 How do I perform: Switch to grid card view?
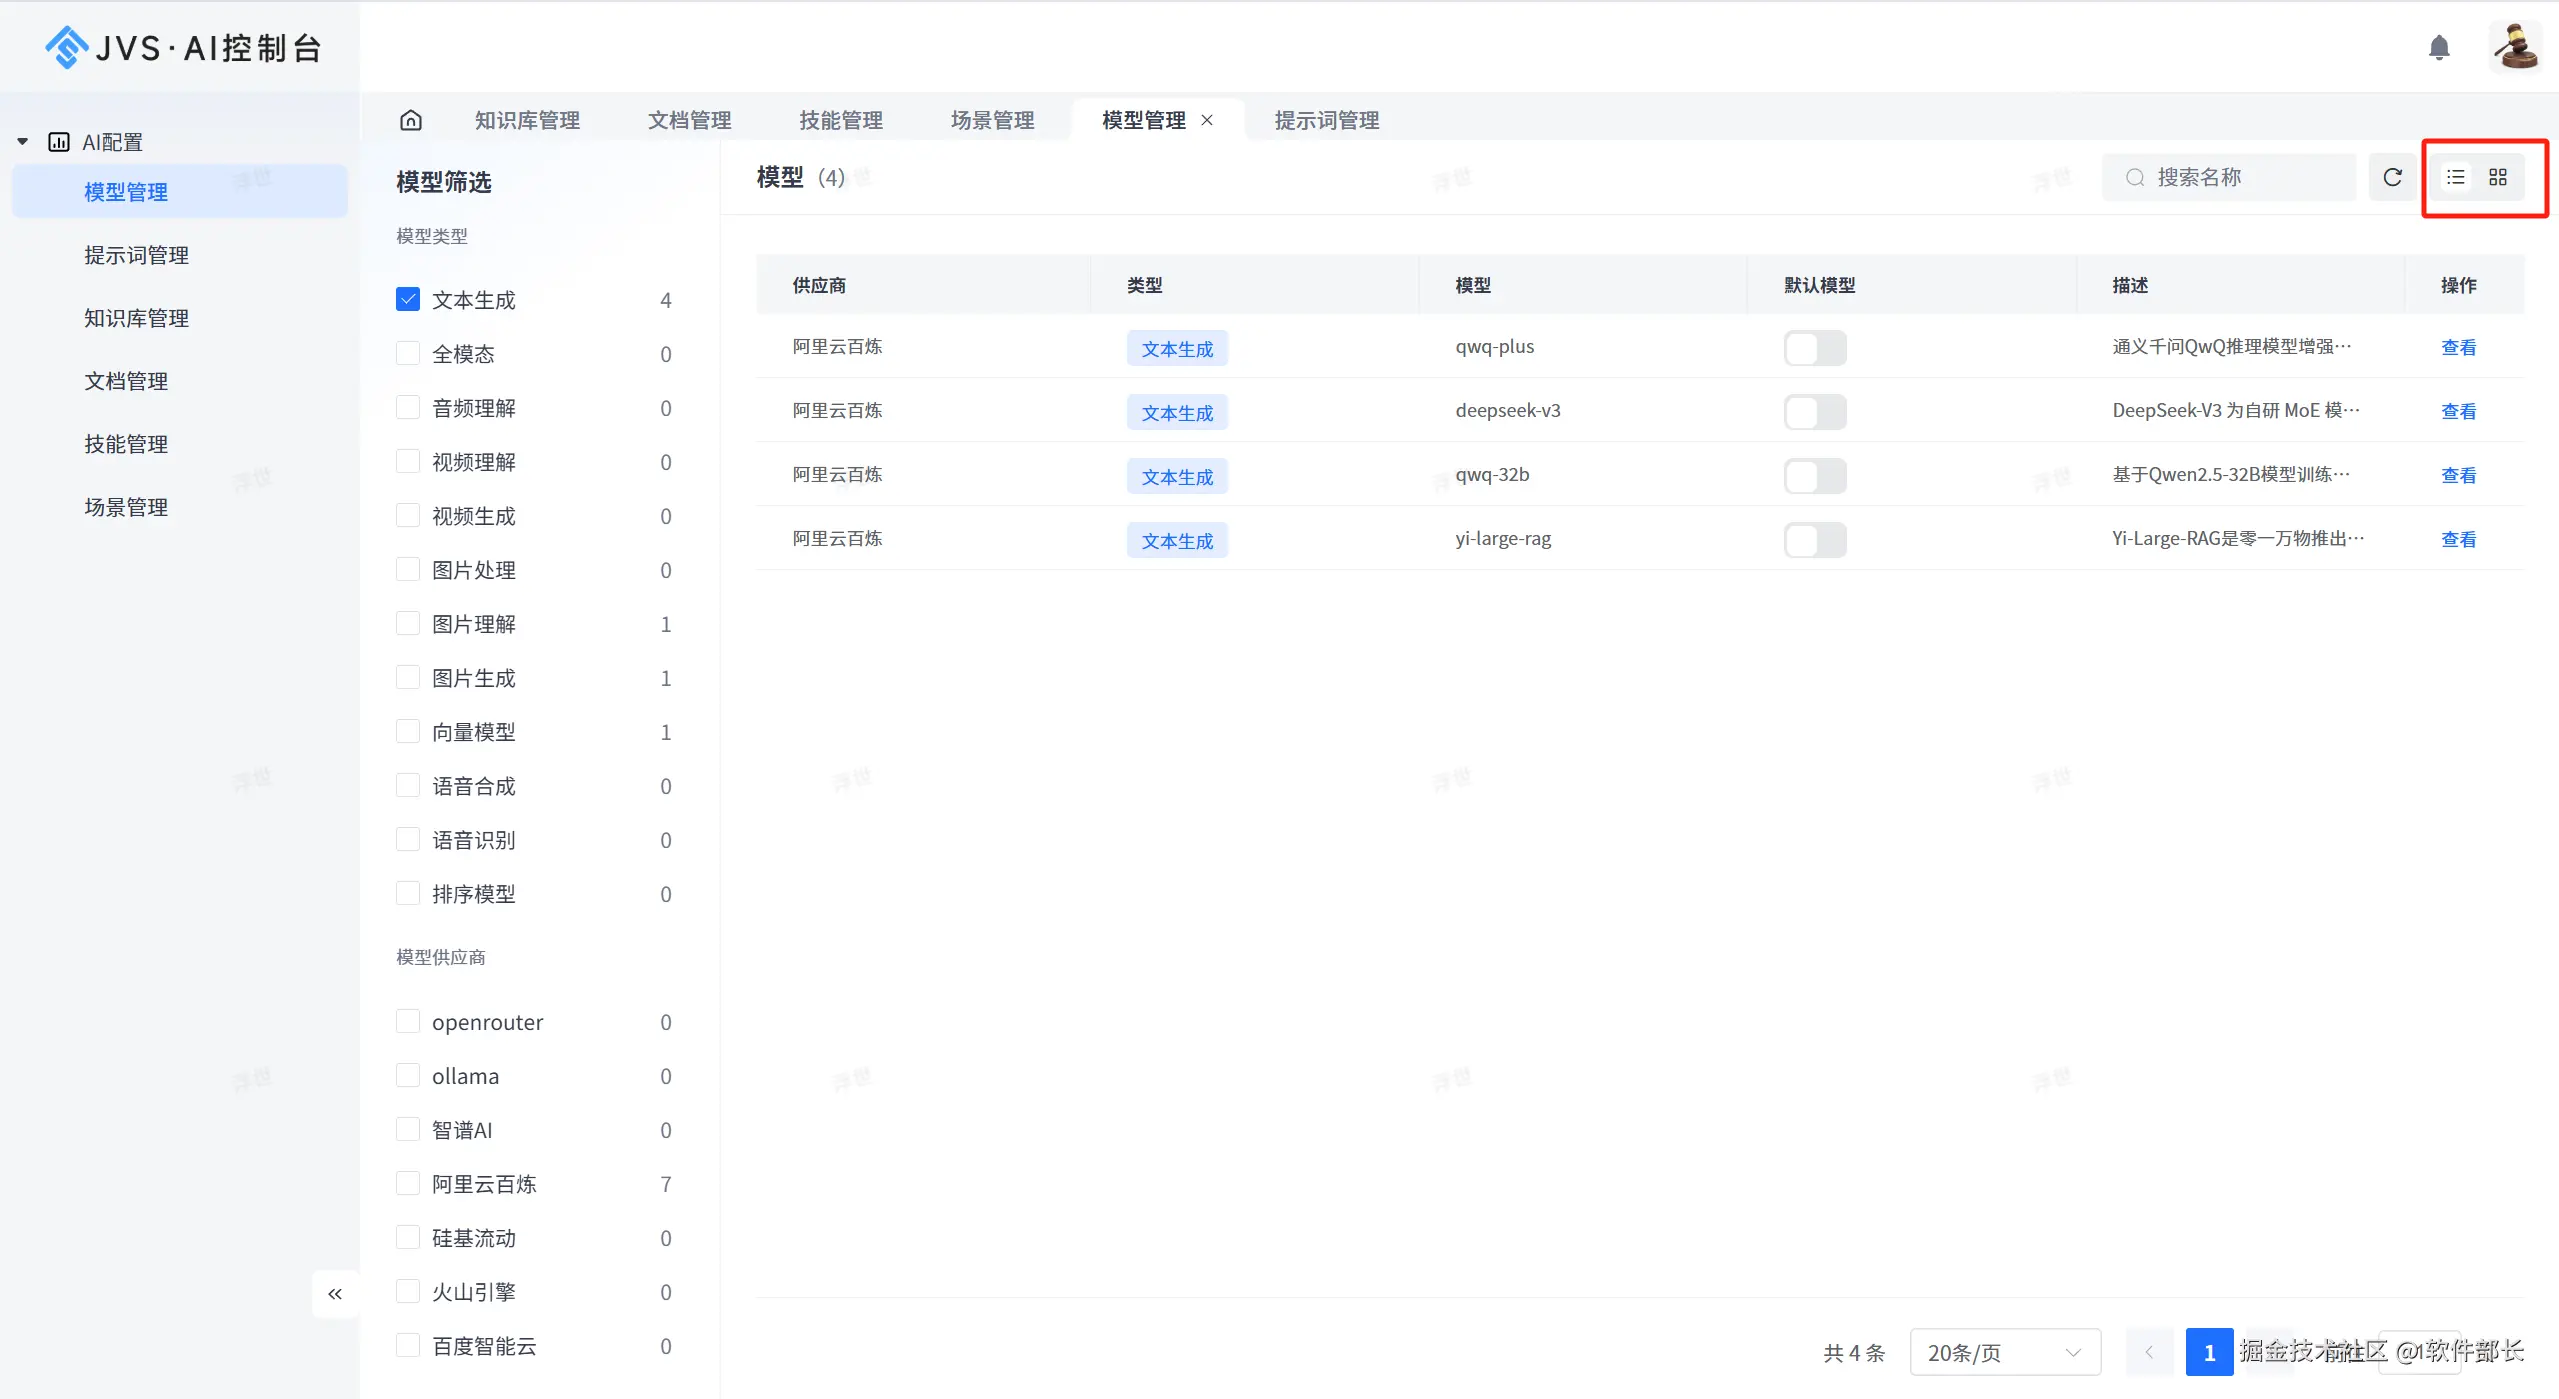point(2497,177)
